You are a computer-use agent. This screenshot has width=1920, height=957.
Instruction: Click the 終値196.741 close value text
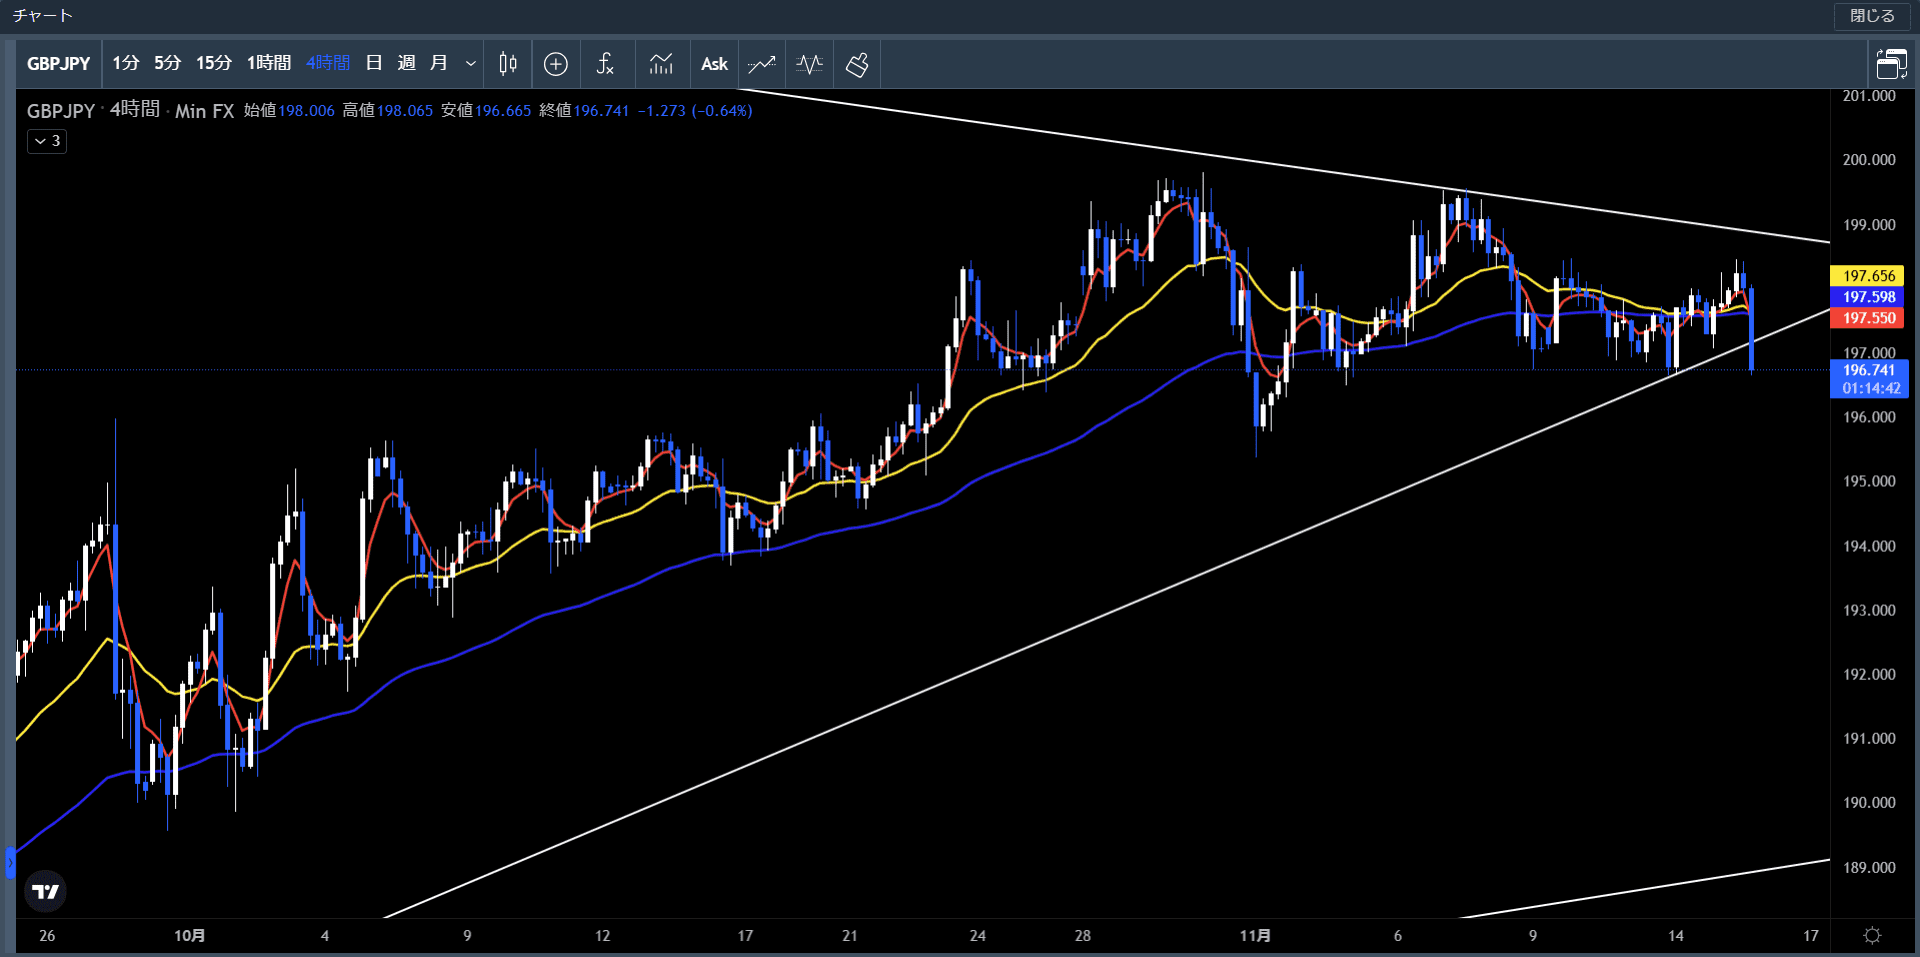(x=584, y=111)
